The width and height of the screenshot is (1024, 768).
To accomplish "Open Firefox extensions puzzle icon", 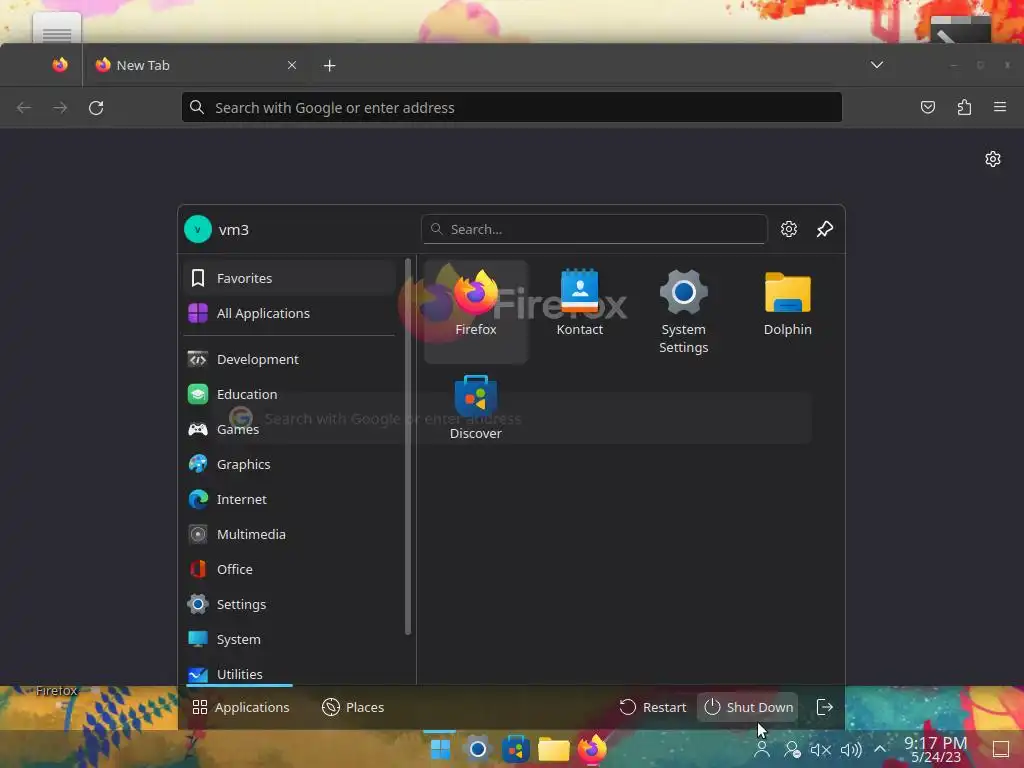I will (x=964, y=107).
